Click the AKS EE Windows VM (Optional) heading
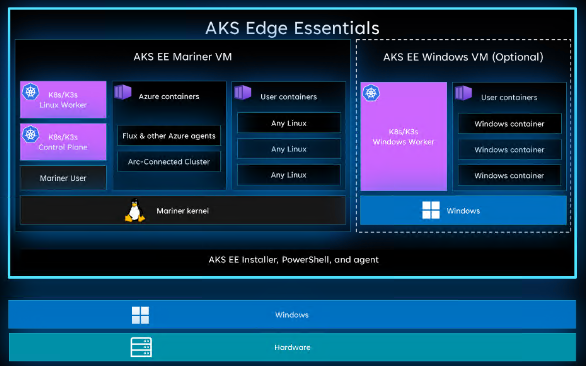 [x=463, y=57]
